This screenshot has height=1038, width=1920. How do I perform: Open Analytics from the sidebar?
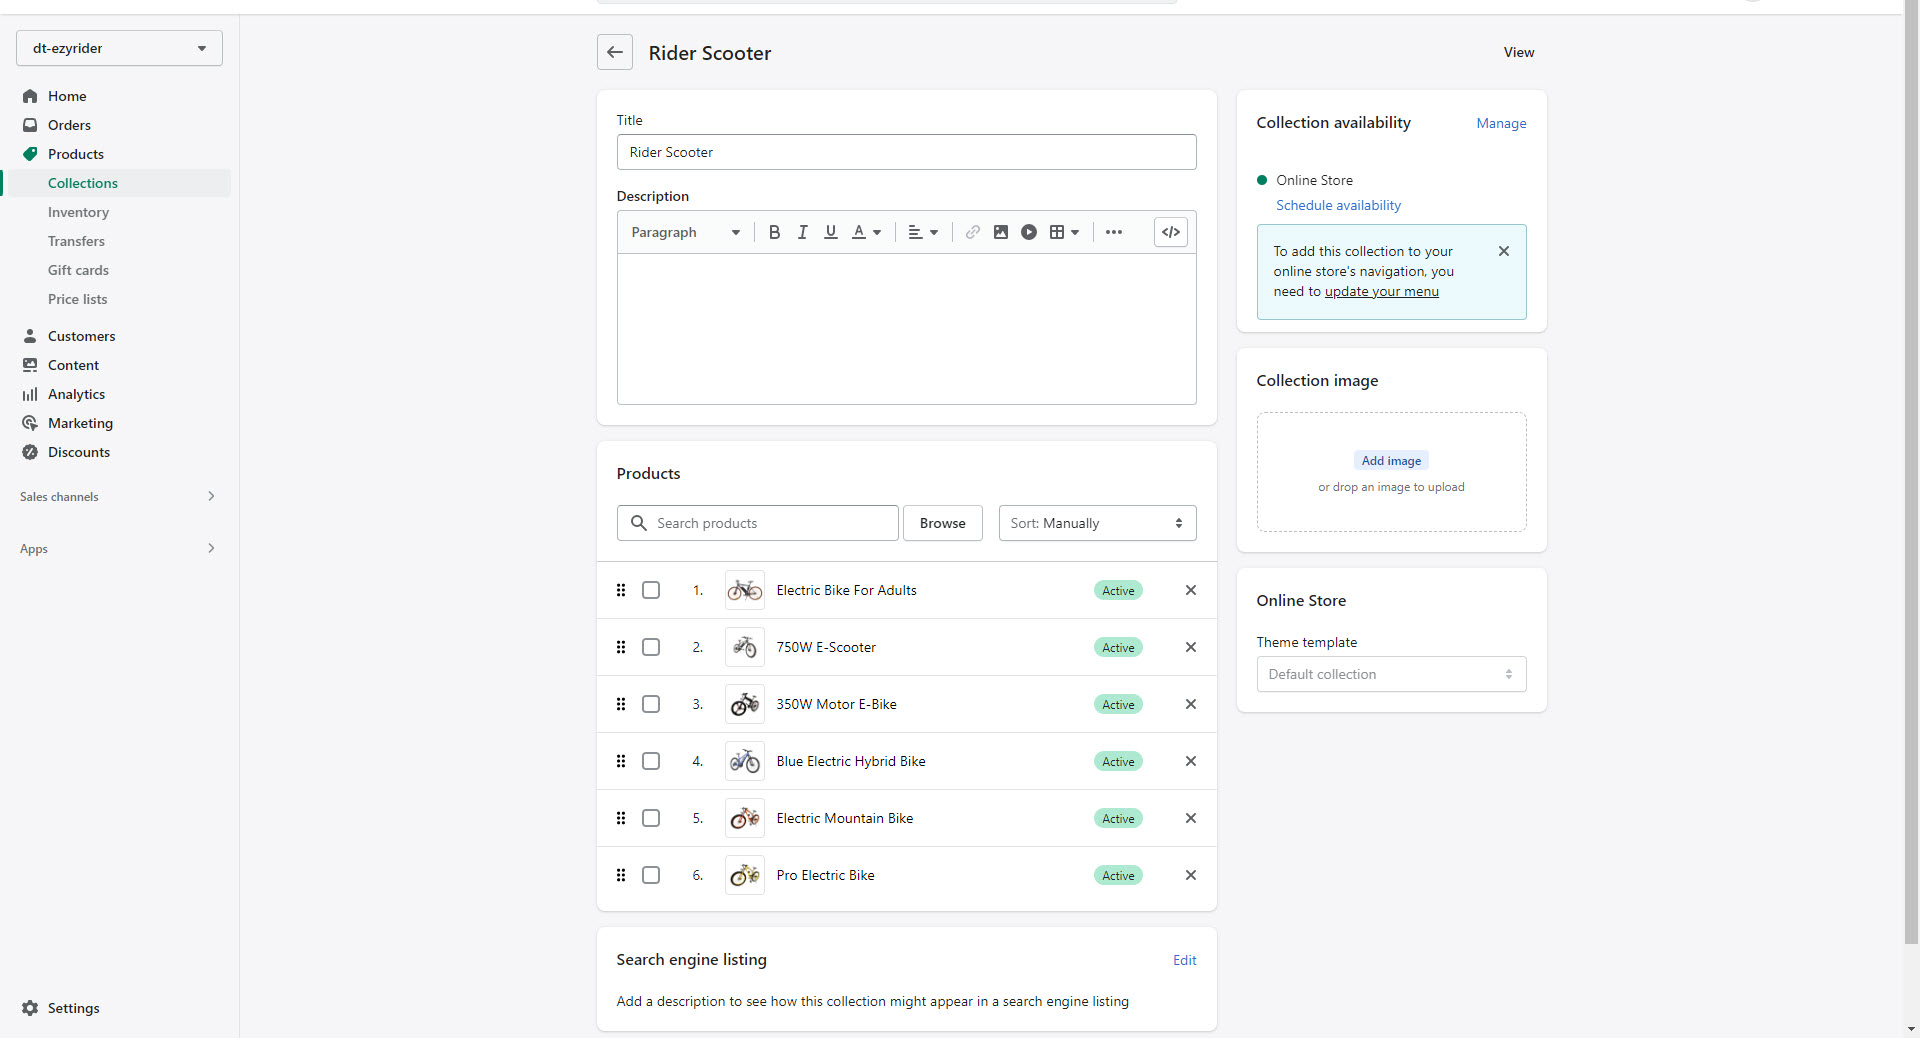[x=76, y=394]
